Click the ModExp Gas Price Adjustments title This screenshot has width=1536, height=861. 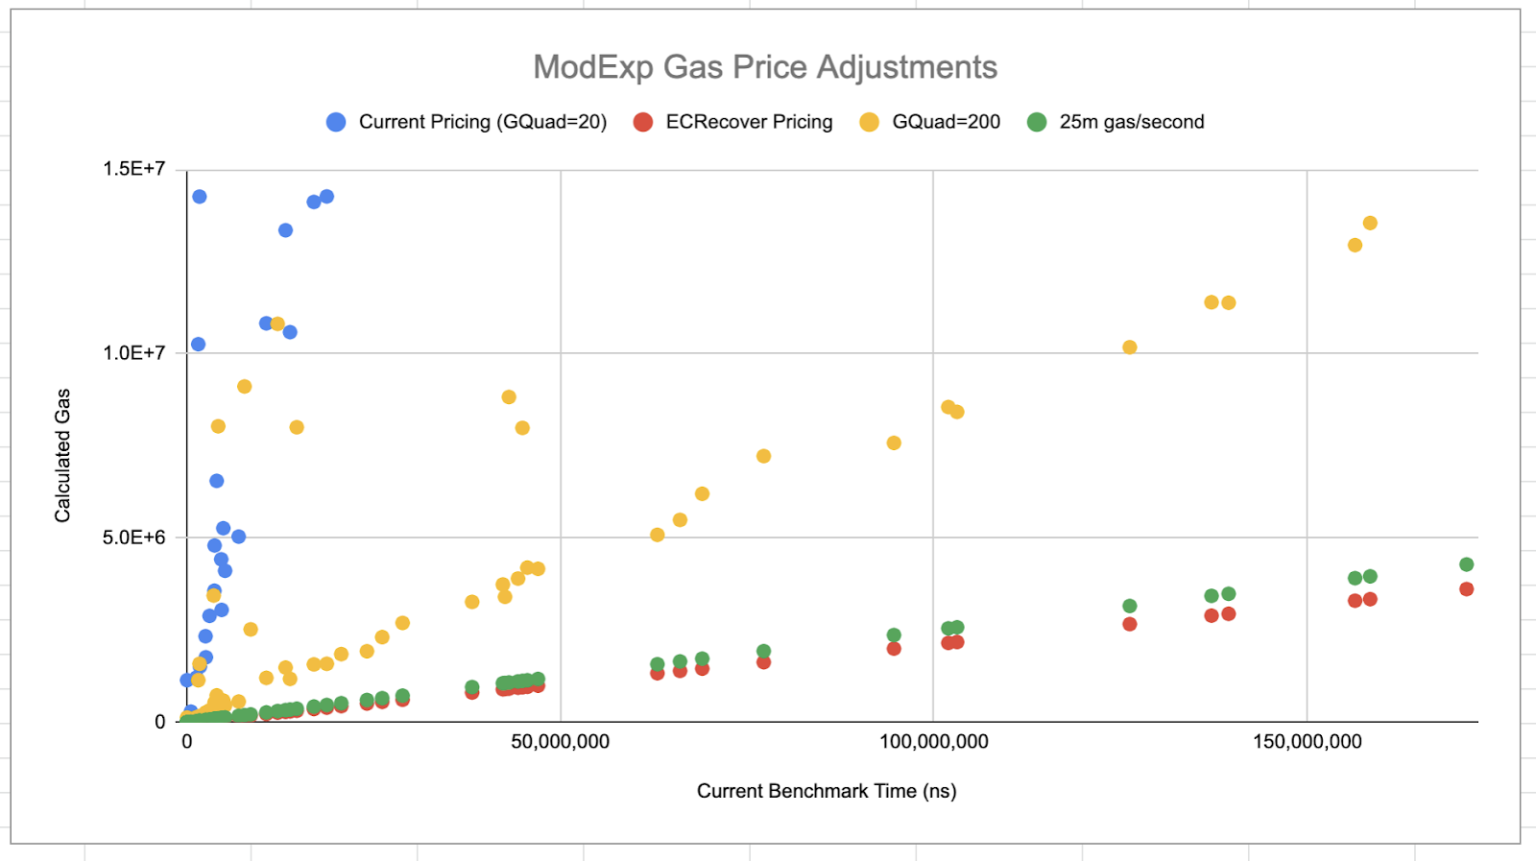tap(765, 67)
